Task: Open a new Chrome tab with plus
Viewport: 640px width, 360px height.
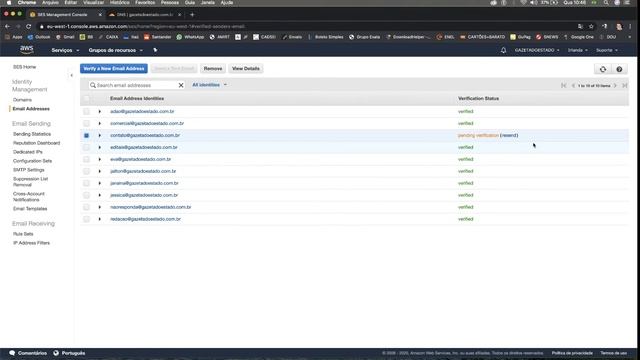Action: 192,15
